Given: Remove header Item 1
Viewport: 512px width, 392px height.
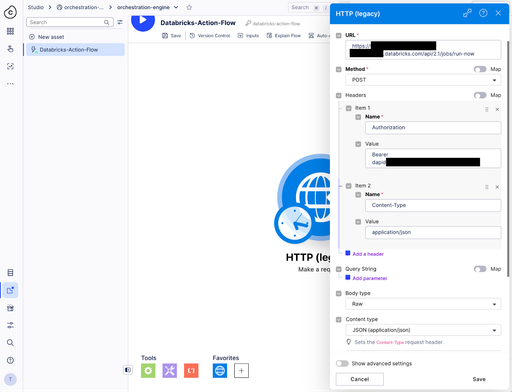Looking at the screenshot, I should click(x=497, y=109).
